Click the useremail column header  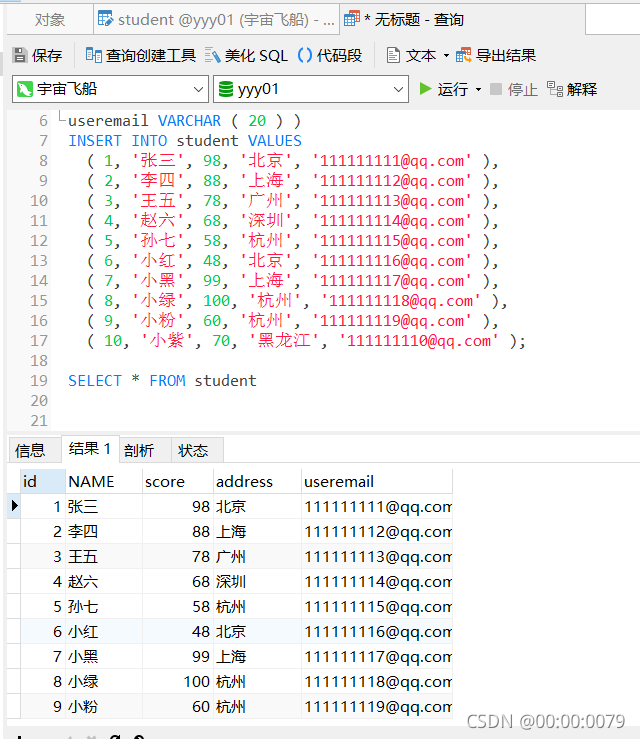click(x=377, y=481)
